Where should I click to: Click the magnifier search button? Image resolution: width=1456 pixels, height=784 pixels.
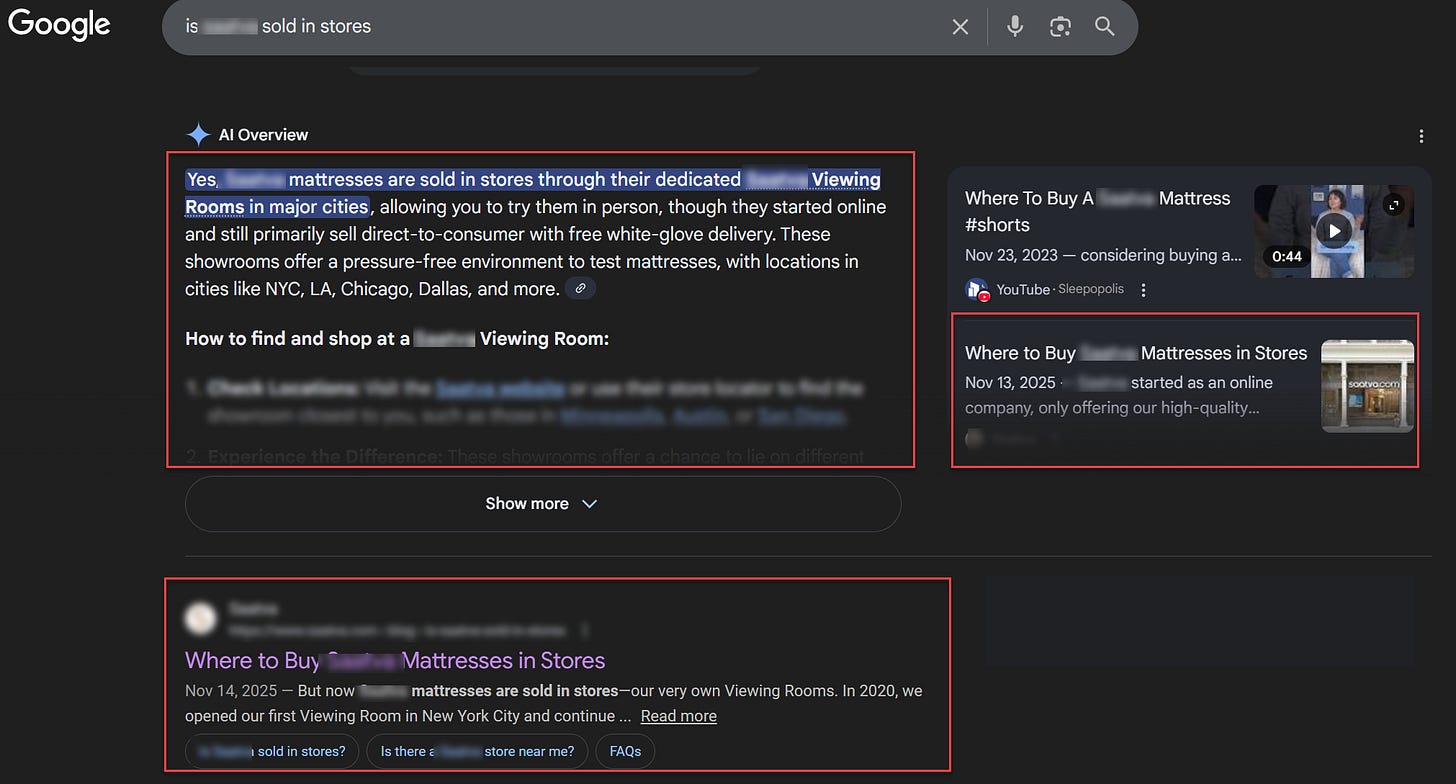pos(1105,27)
